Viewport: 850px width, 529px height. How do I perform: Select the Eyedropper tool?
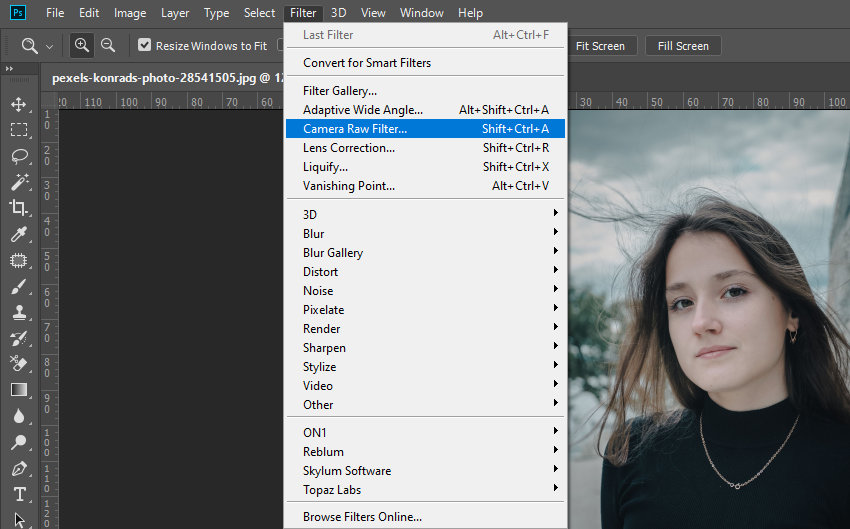[x=19, y=234]
